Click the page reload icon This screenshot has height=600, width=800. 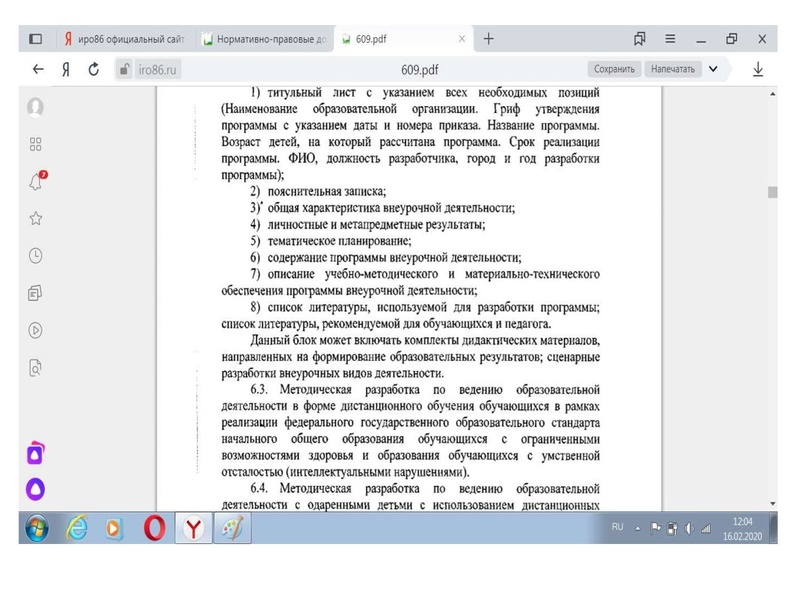coord(96,70)
